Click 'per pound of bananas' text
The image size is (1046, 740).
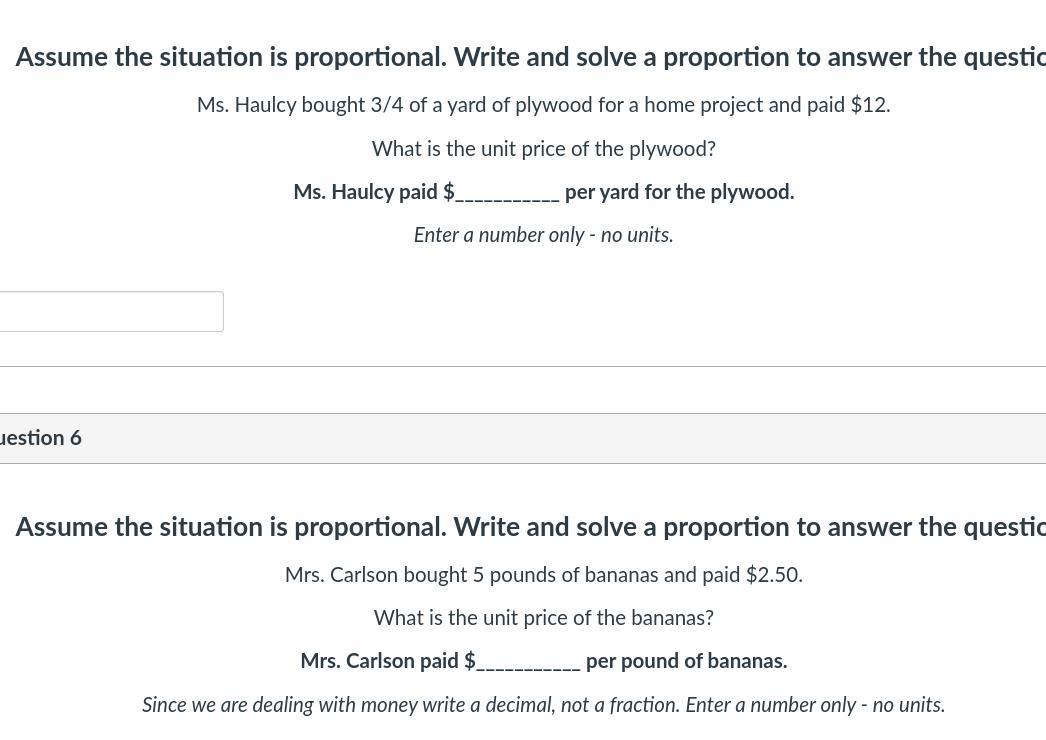click(x=686, y=661)
